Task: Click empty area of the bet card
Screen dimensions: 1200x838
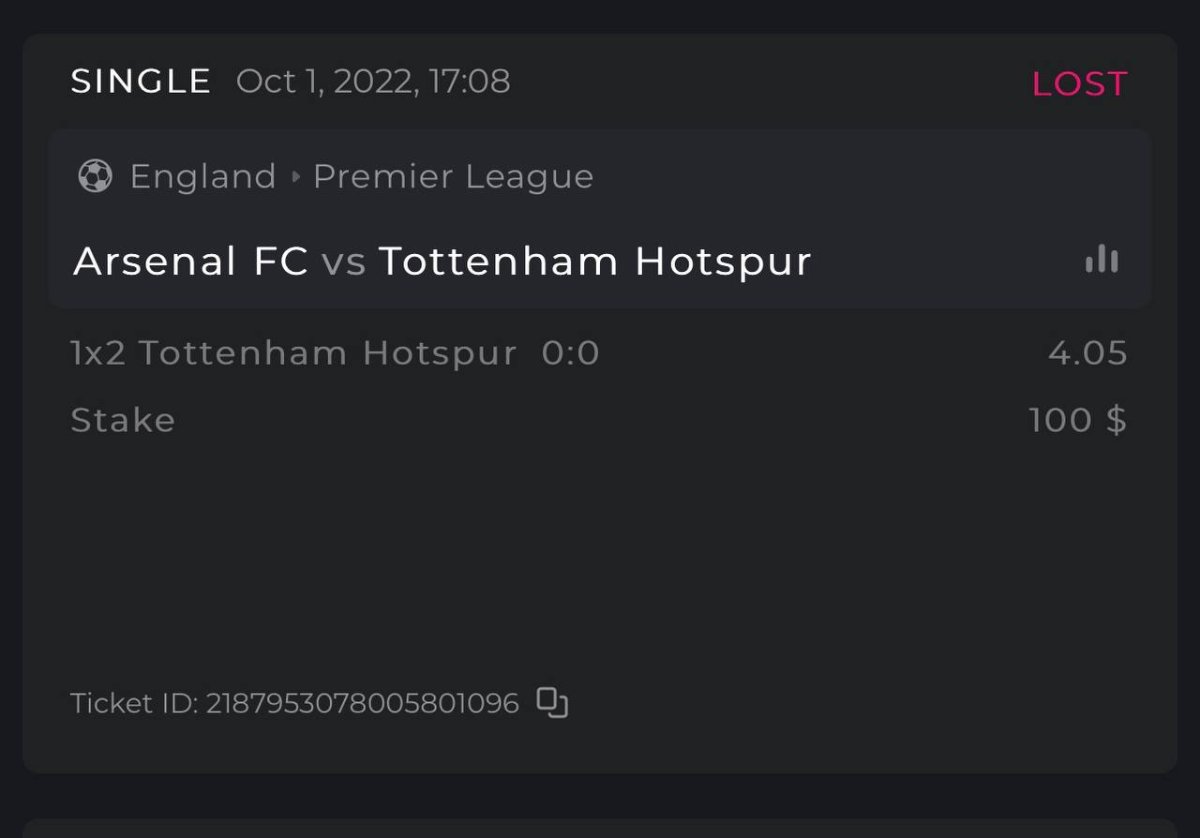Action: click(600, 560)
